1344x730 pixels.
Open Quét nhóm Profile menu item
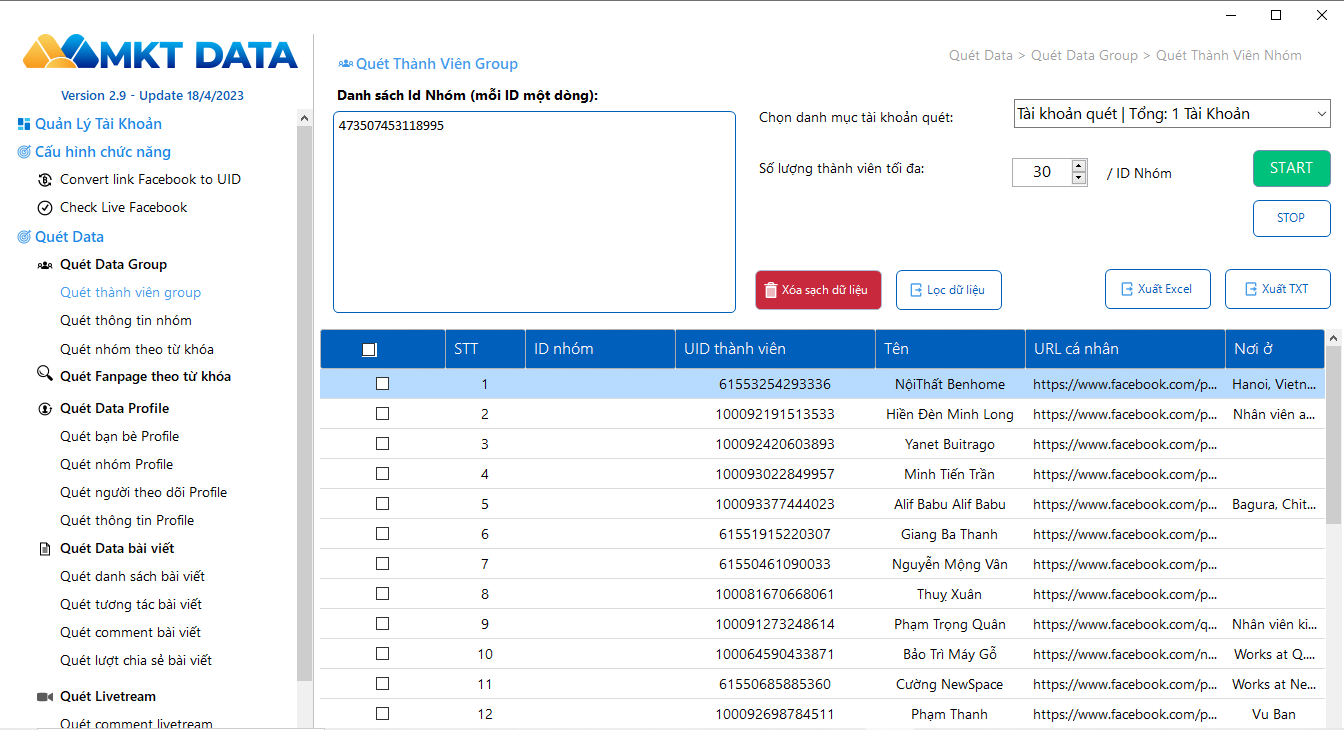[117, 465]
